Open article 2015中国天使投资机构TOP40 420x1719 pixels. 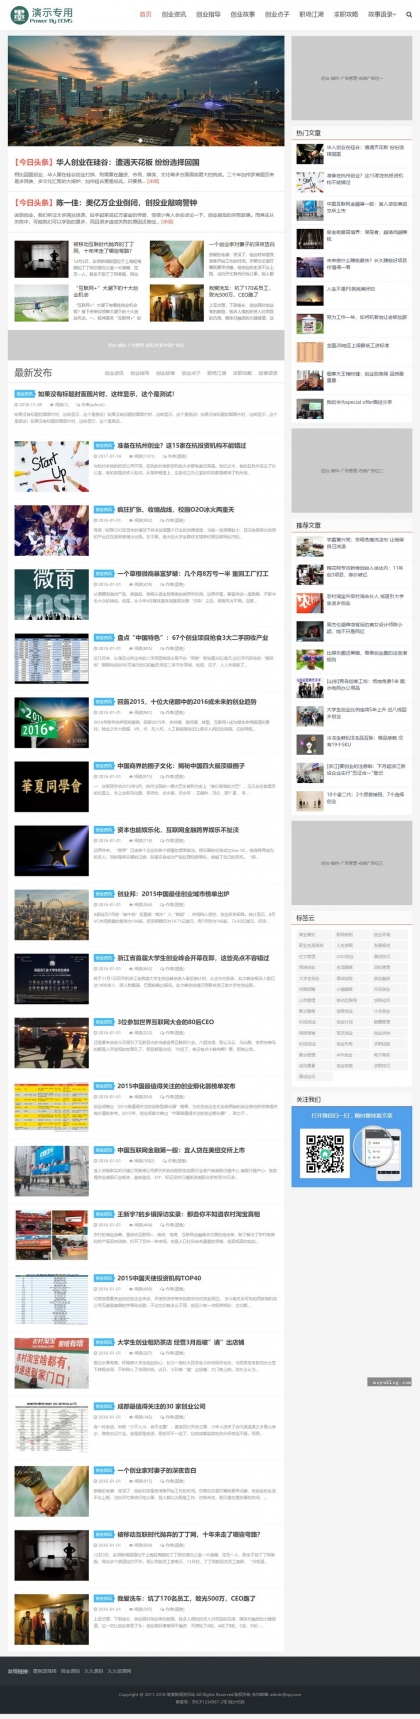[x=159, y=1277]
